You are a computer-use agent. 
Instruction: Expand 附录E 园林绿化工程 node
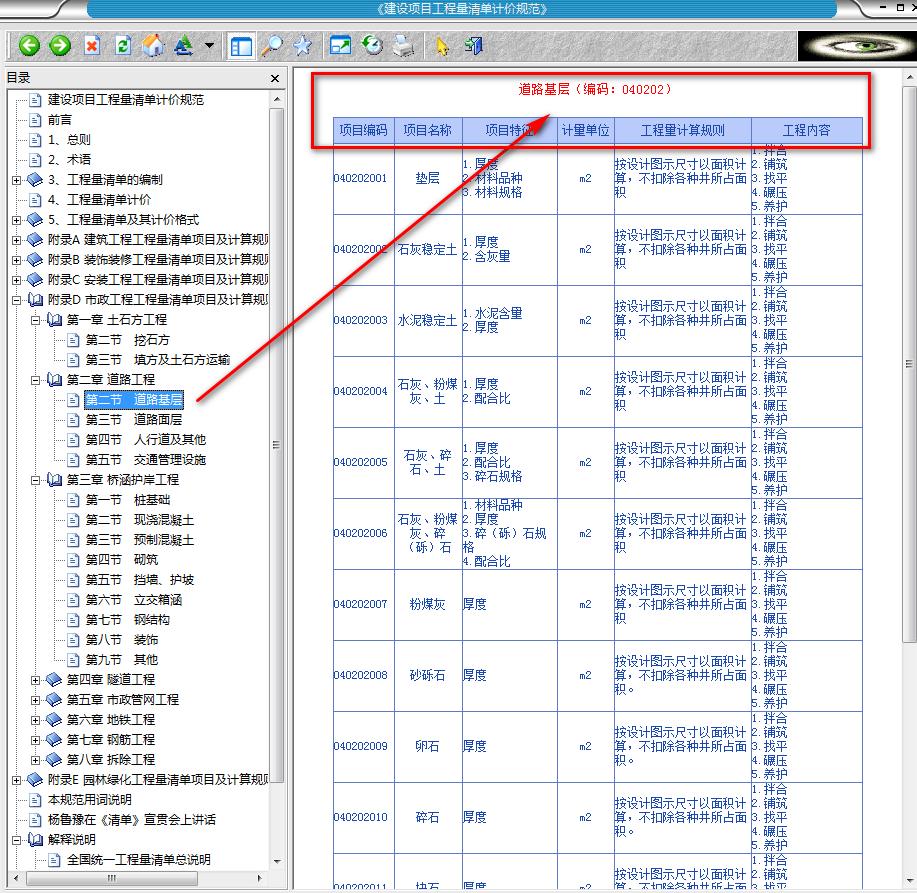(16, 780)
